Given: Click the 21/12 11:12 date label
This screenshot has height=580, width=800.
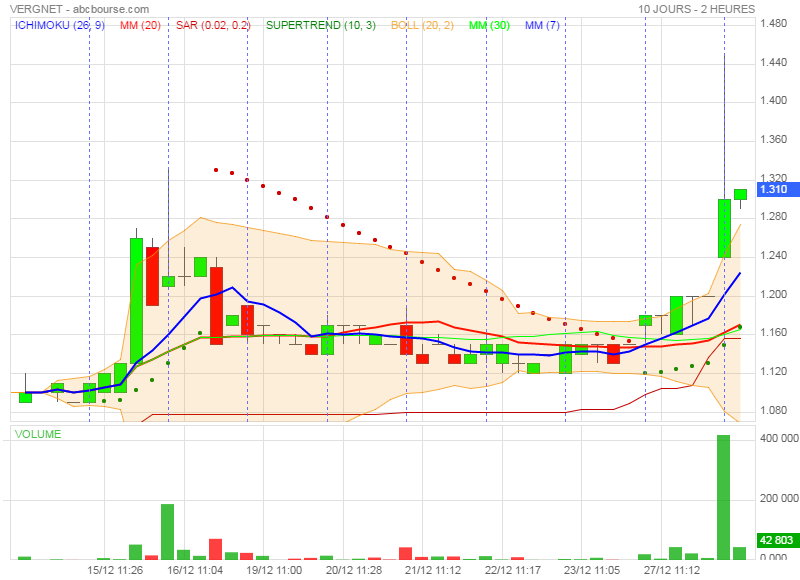Looking at the screenshot, I should pyautogui.click(x=433, y=570).
